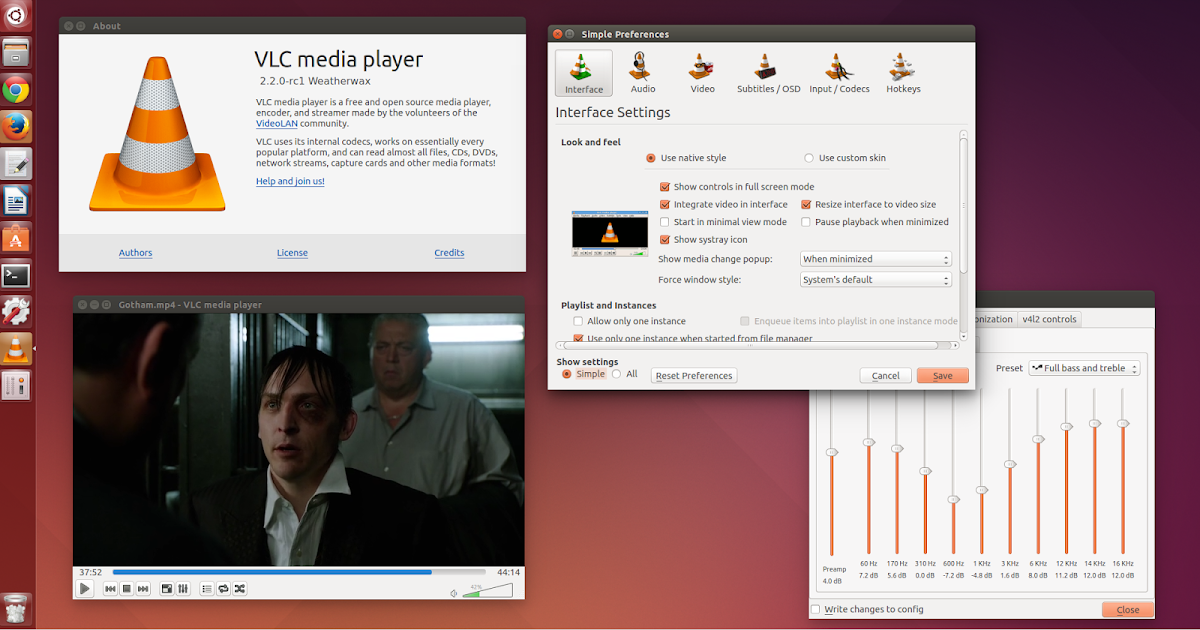Screen dimensions: 1200x630
Task: Select Use native style radio button
Action: [x=651, y=158]
